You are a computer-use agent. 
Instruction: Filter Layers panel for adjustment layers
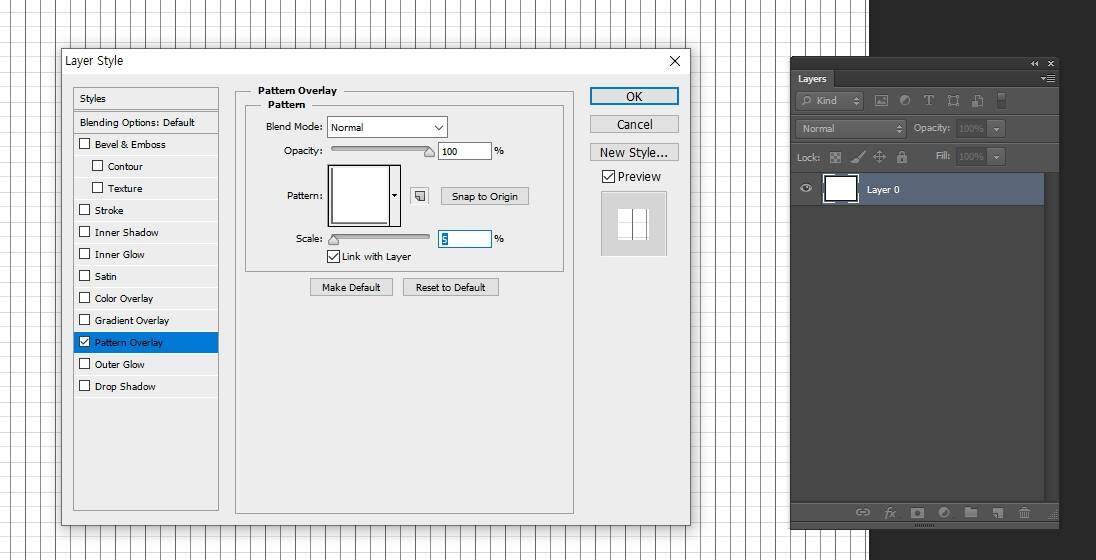click(x=905, y=101)
